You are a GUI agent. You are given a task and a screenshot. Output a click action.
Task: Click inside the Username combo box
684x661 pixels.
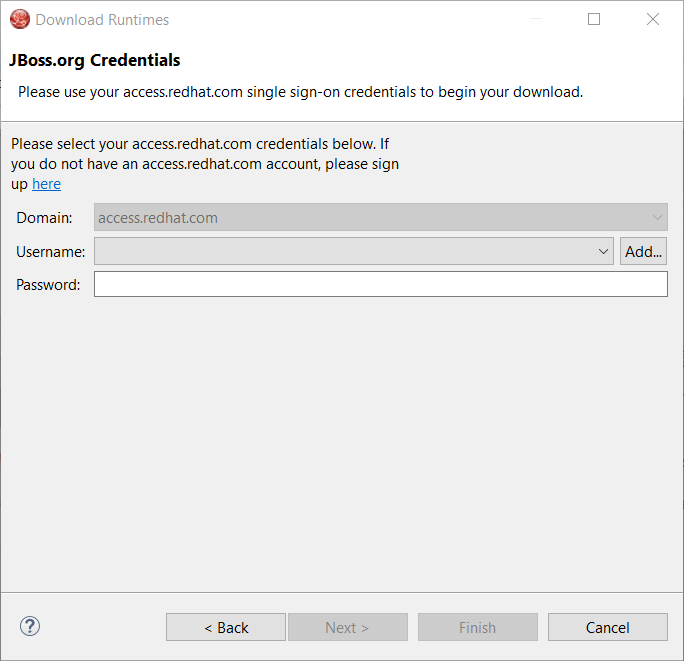pos(343,251)
